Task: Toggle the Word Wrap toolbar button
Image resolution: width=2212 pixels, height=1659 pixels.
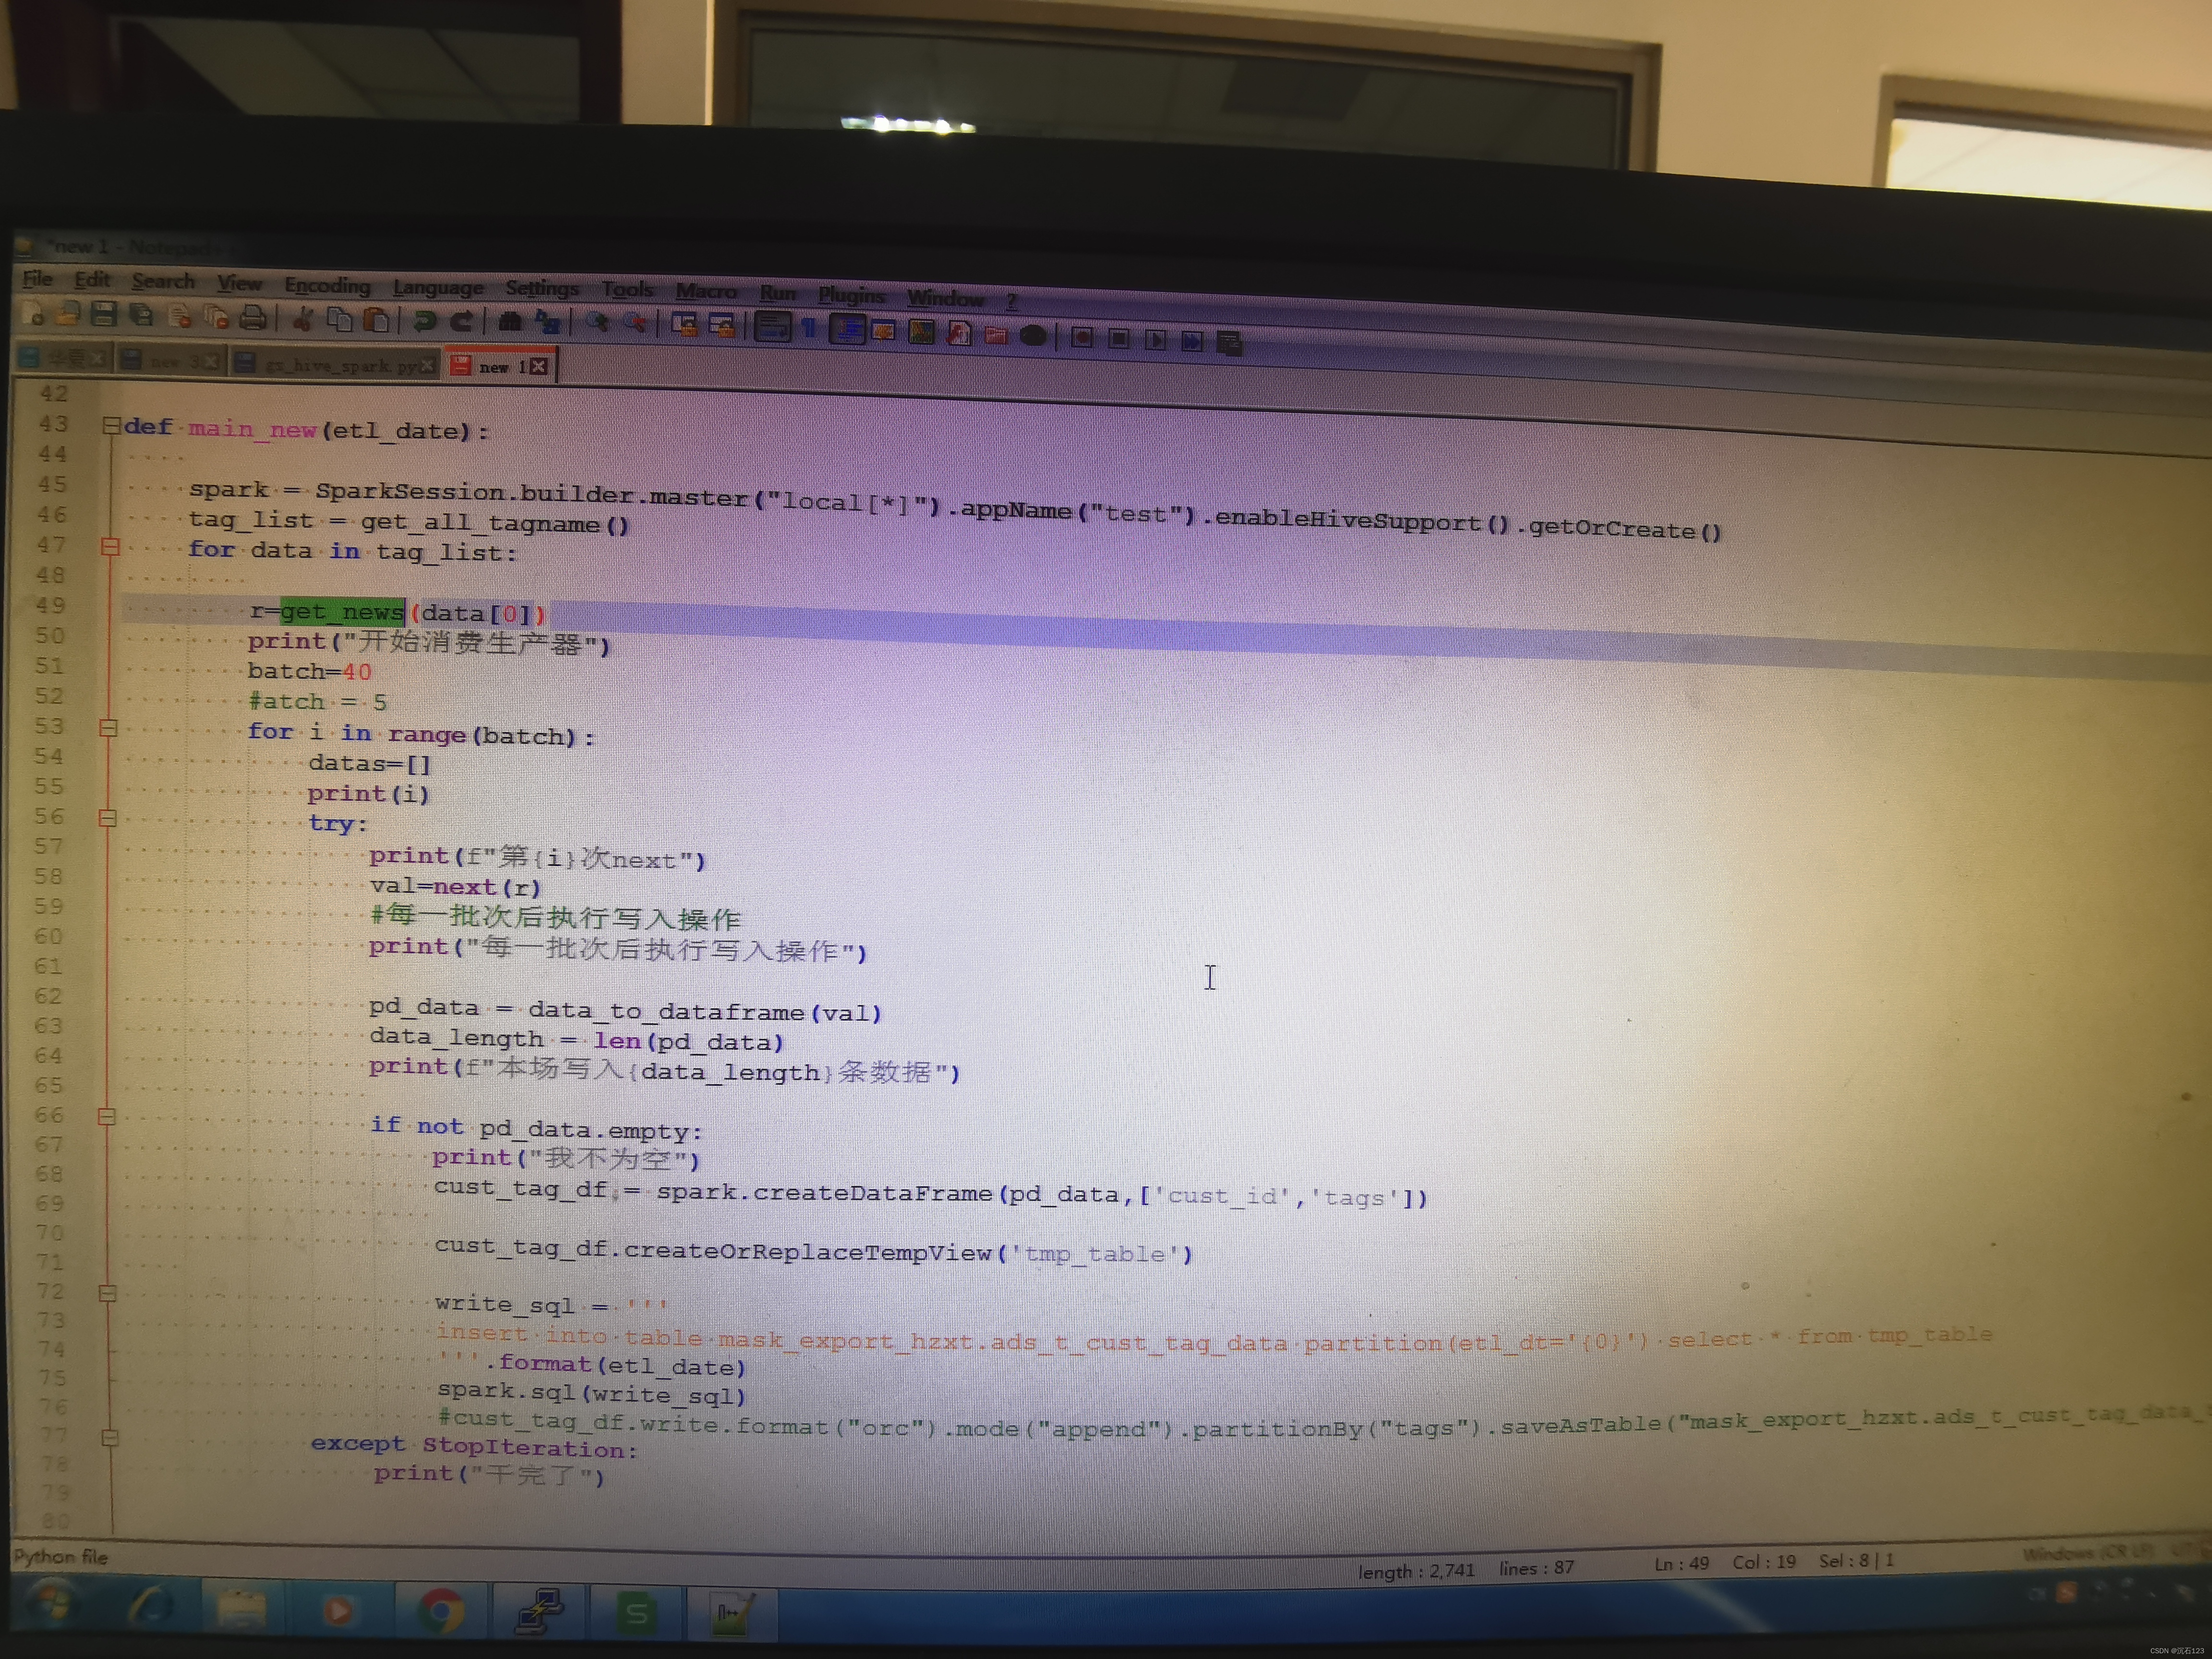Action: pyautogui.click(x=772, y=327)
